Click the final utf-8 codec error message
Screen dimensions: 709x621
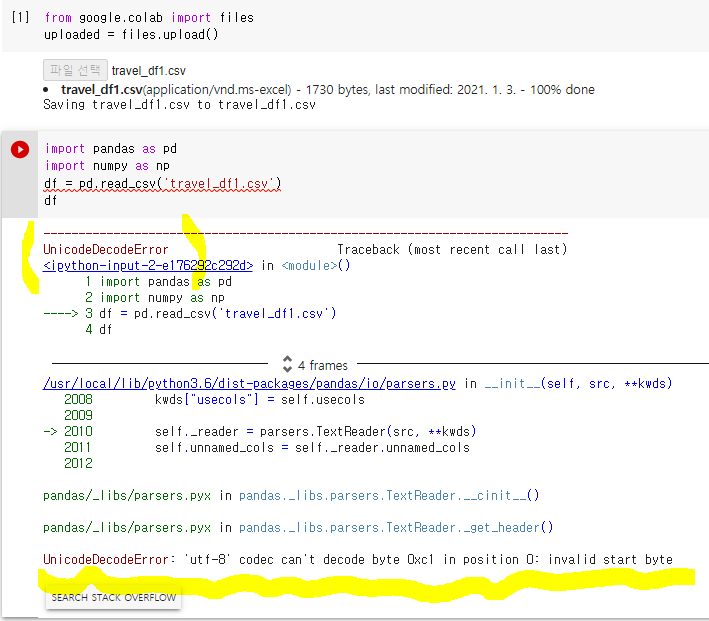tap(357, 559)
